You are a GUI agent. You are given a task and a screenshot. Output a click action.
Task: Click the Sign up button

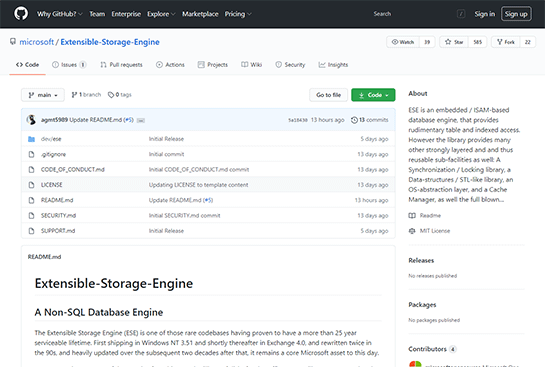[x=516, y=14]
